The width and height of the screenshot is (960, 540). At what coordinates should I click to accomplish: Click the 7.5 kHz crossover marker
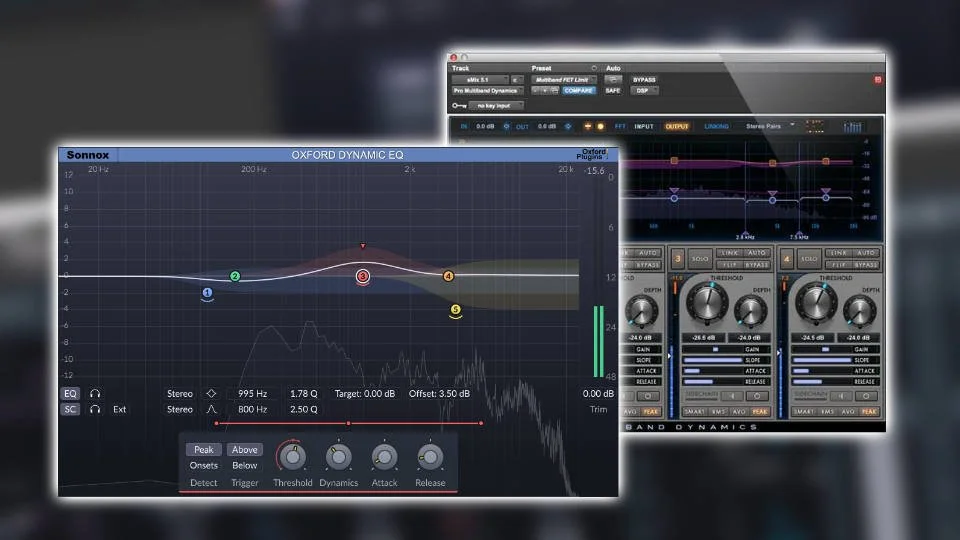coord(799,236)
